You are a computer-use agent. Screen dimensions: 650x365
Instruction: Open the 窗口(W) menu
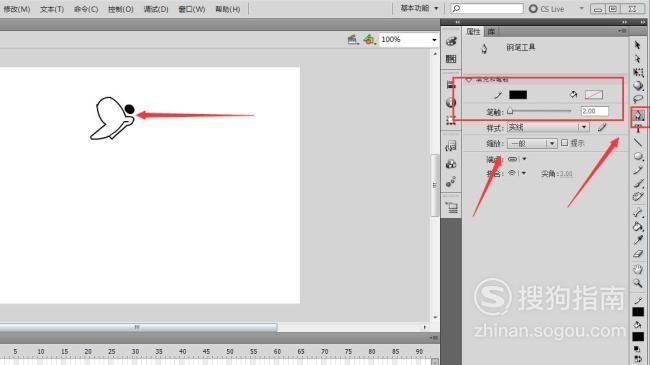click(192, 9)
